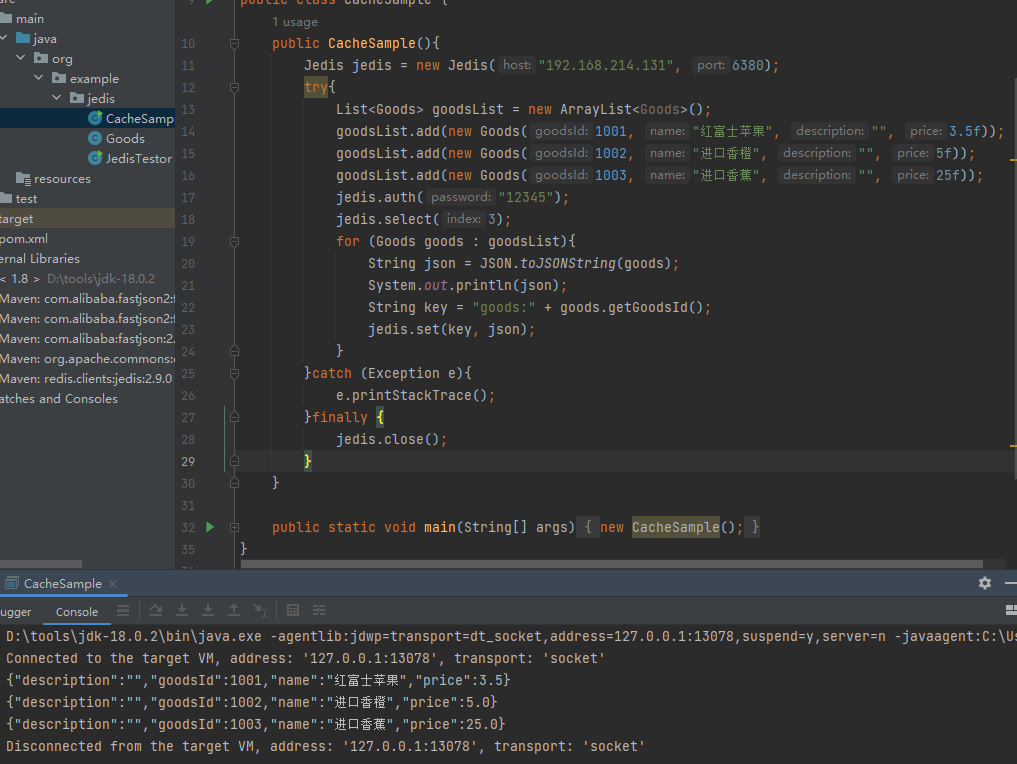Collapse the CacheSample constructor fold marker
Image resolution: width=1017 pixels, height=764 pixels.
234,44
